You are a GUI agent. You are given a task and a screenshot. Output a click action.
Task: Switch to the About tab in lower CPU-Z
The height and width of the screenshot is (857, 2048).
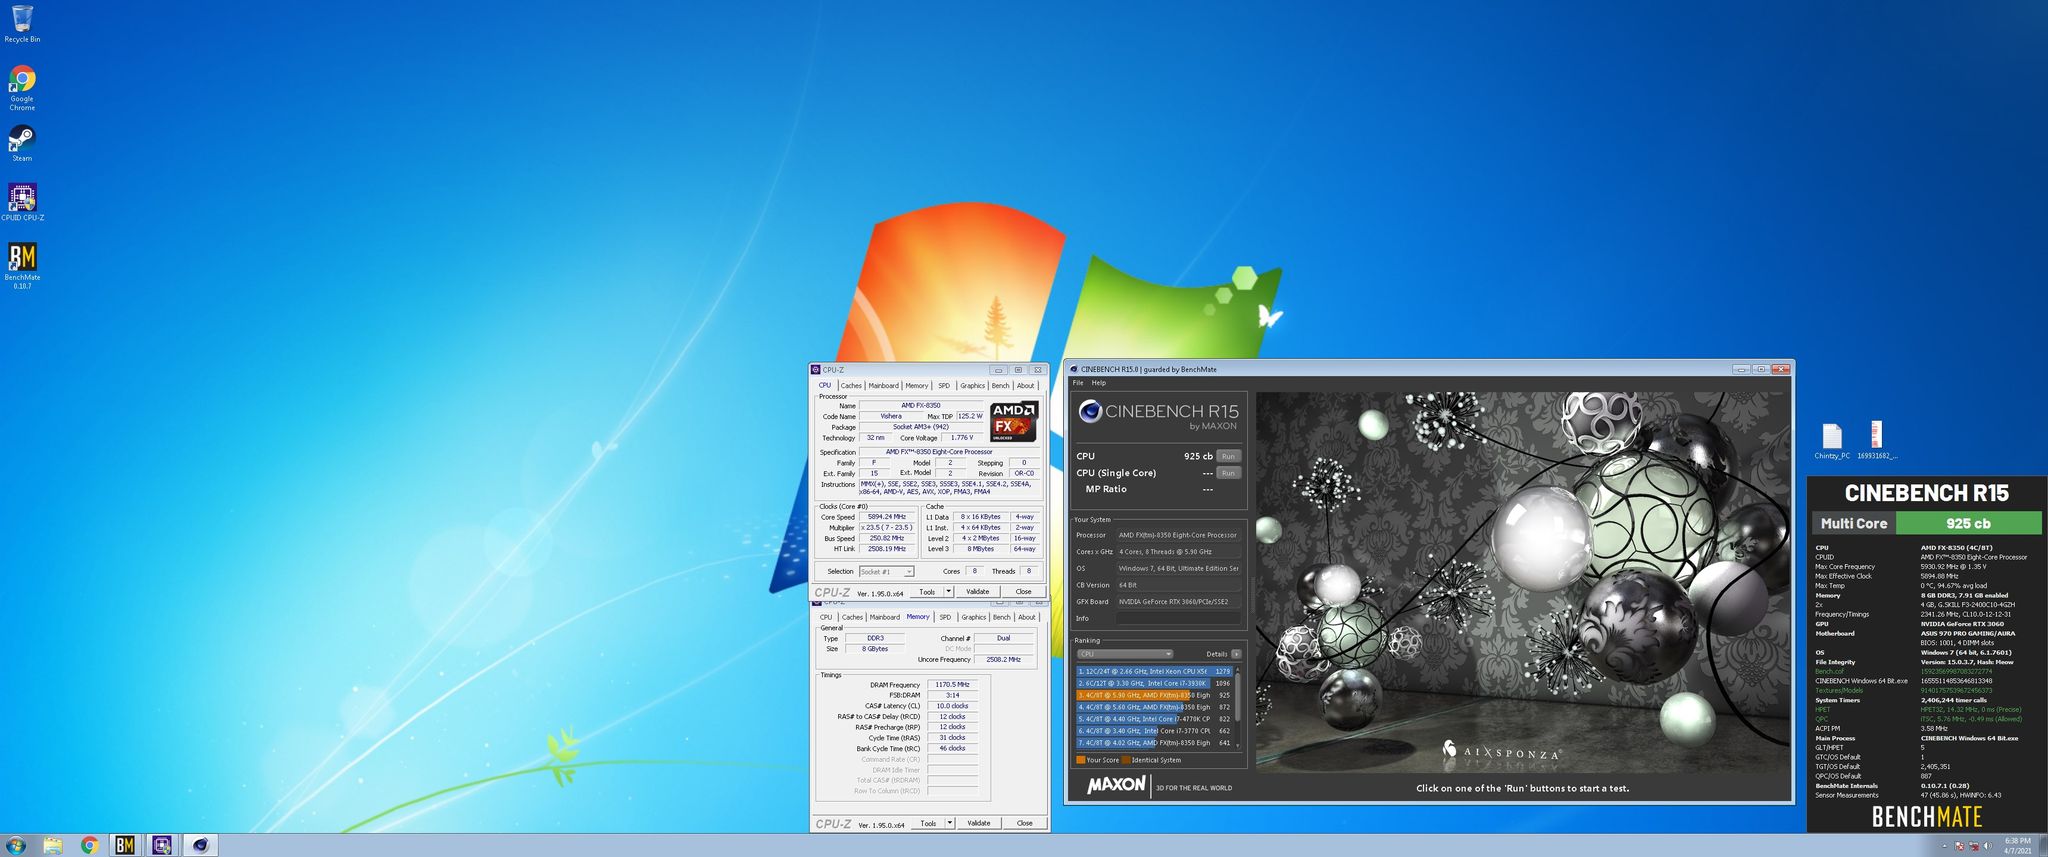click(1027, 617)
